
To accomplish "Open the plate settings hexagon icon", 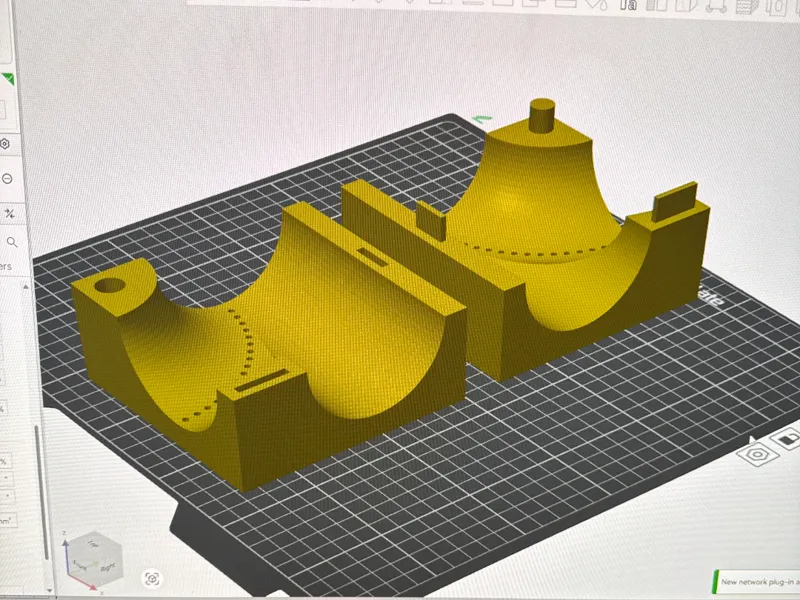I will pyautogui.click(x=757, y=454).
